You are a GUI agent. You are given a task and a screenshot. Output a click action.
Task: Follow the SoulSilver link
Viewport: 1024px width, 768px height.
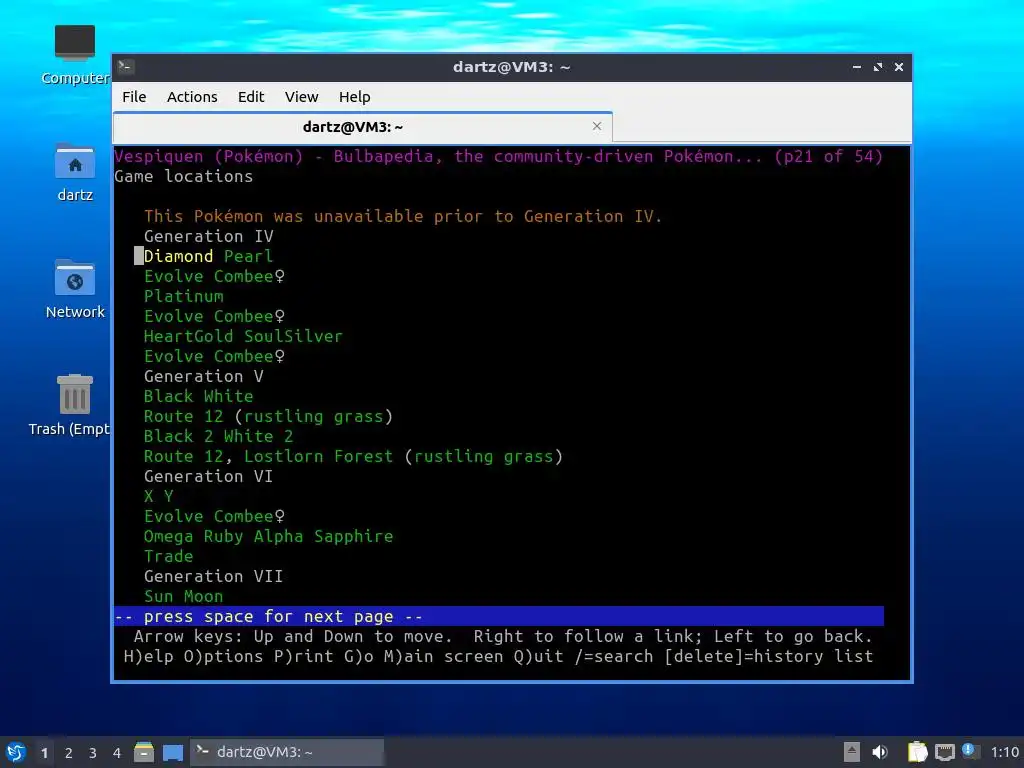[293, 336]
